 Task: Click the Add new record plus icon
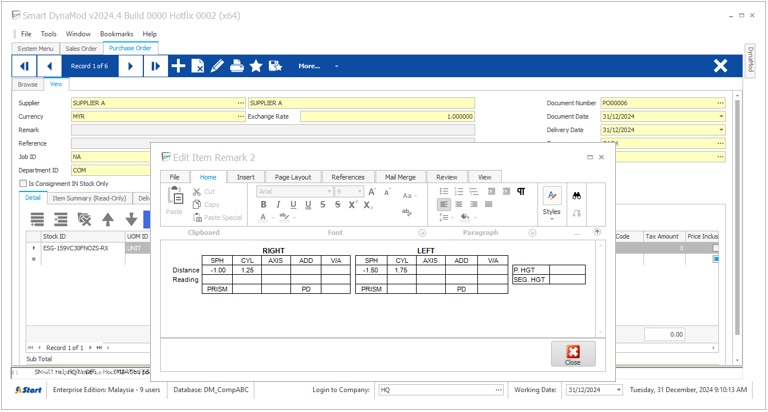(x=178, y=66)
